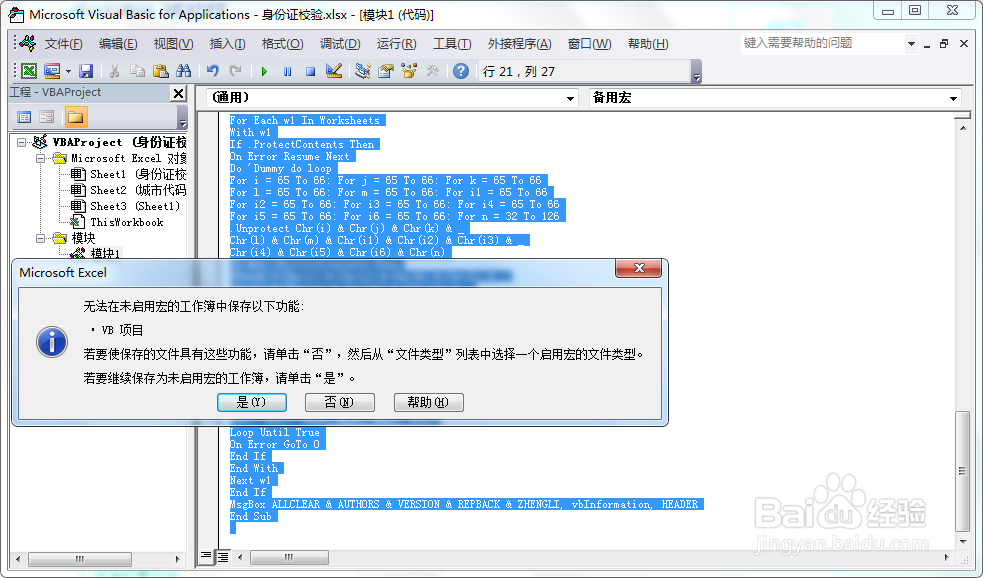983x578 pixels.
Task: Open the 编辑(E) menu
Action: (x=118, y=44)
